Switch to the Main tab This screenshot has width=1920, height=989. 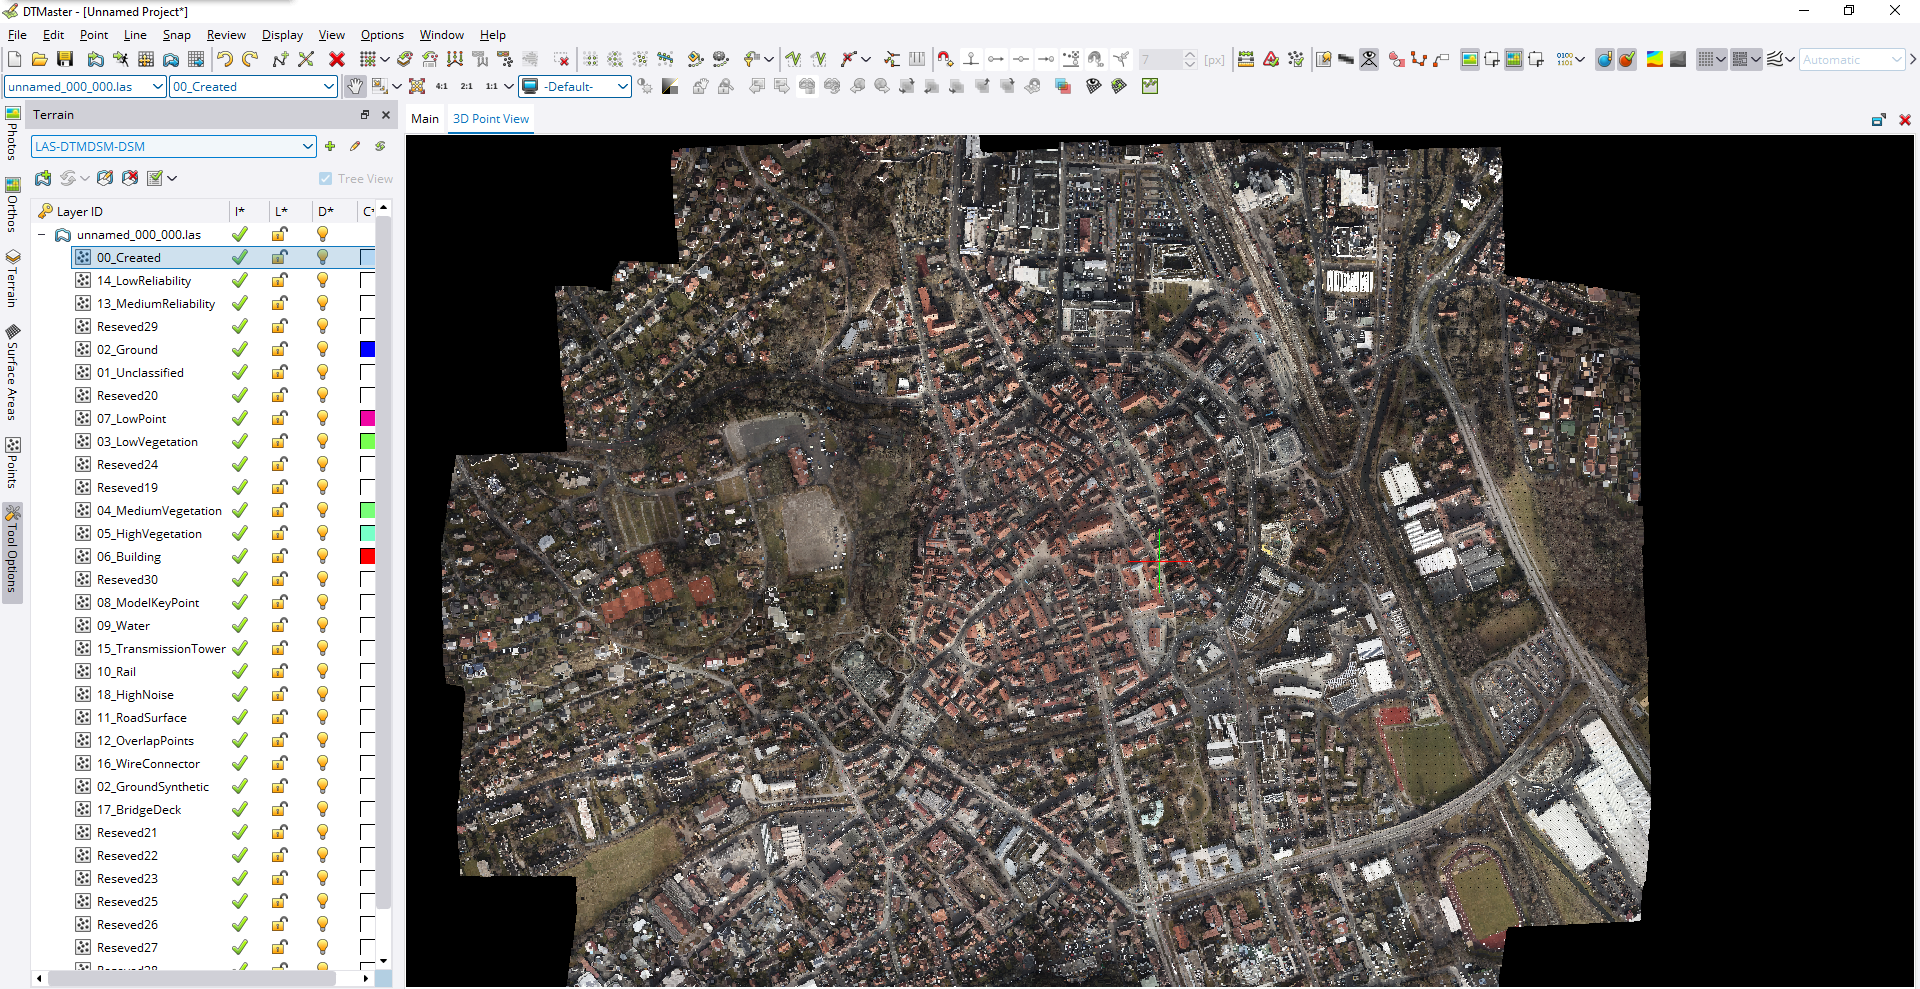pyautogui.click(x=425, y=119)
